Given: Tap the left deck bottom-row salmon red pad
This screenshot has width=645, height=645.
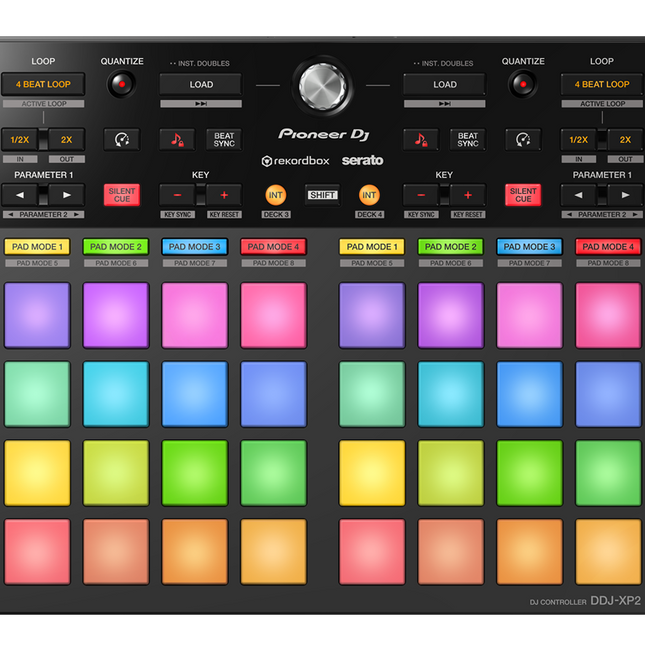Looking at the screenshot, I should (x=37, y=552).
